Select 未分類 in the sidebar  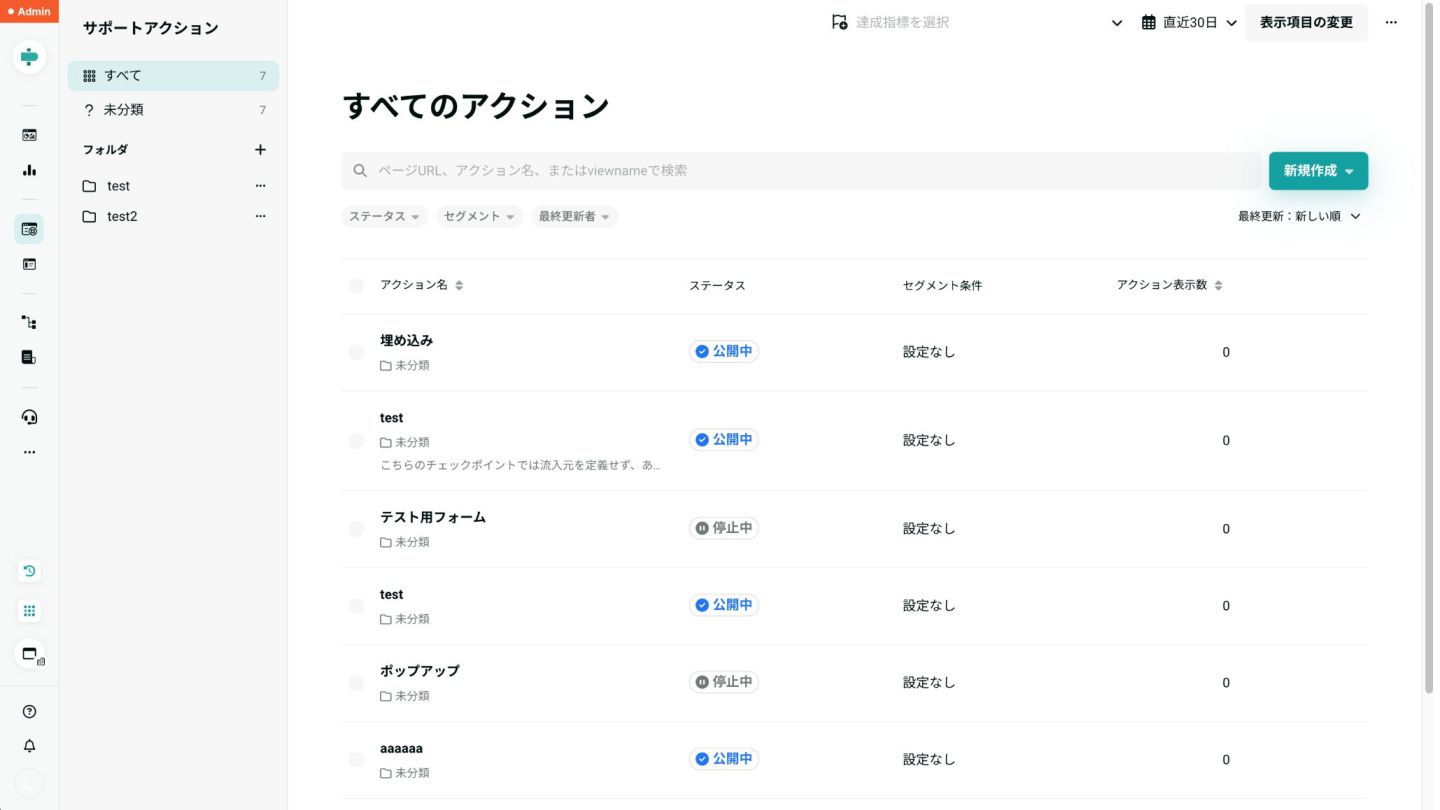[x=173, y=110]
